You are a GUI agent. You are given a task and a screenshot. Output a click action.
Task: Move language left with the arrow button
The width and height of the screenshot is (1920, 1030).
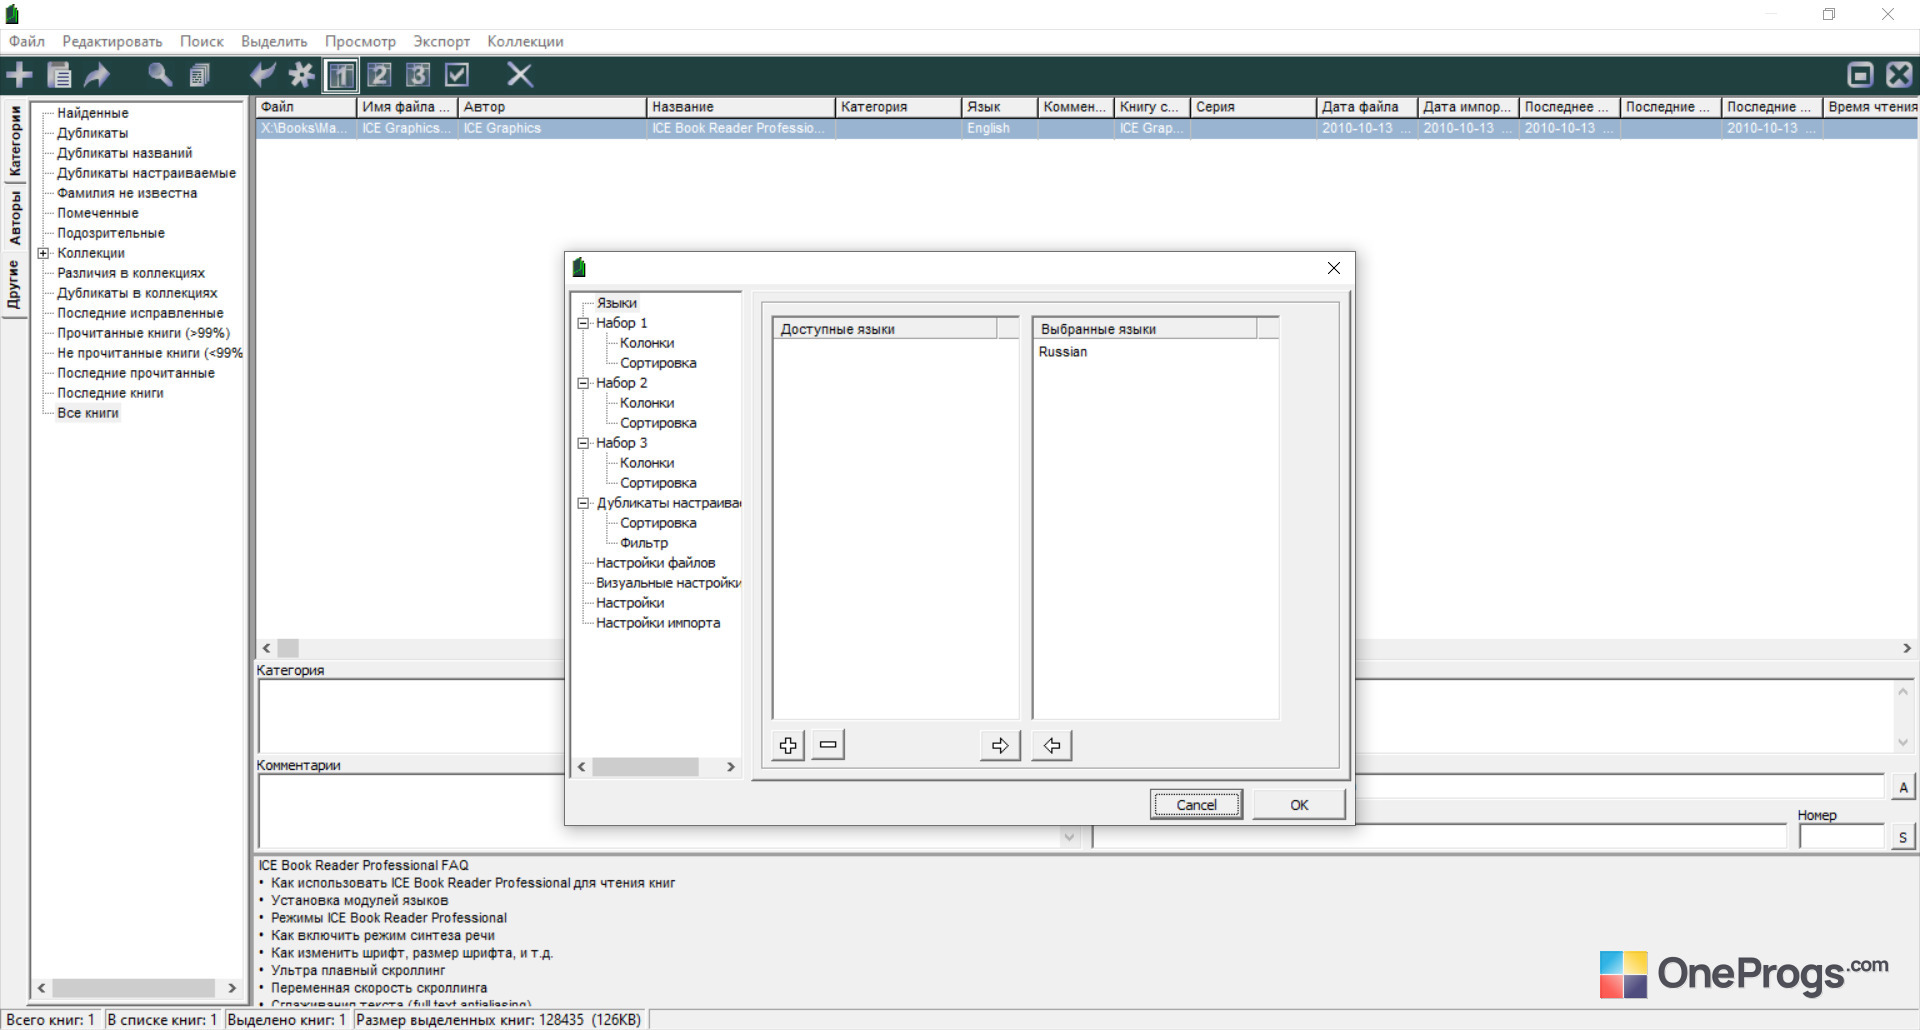pyautogui.click(x=1052, y=745)
